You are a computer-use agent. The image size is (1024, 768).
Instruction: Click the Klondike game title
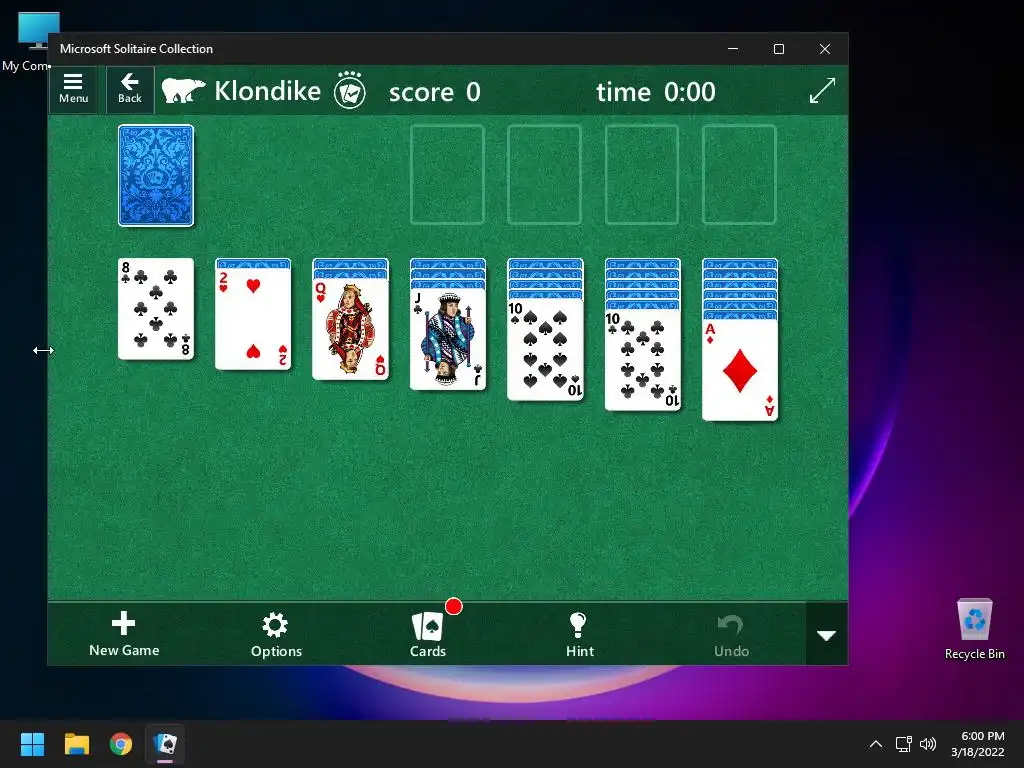(267, 91)
